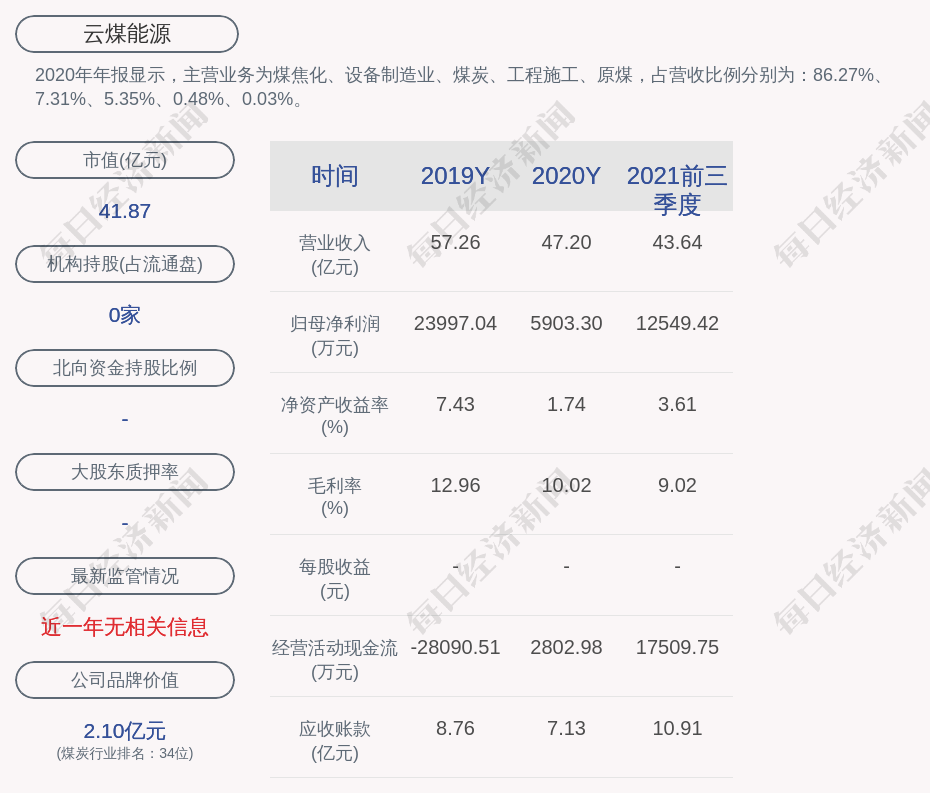The width and height of the screenshot is (930, 793).
Task: Click ROE value 7.43
Action: (455, 404)
